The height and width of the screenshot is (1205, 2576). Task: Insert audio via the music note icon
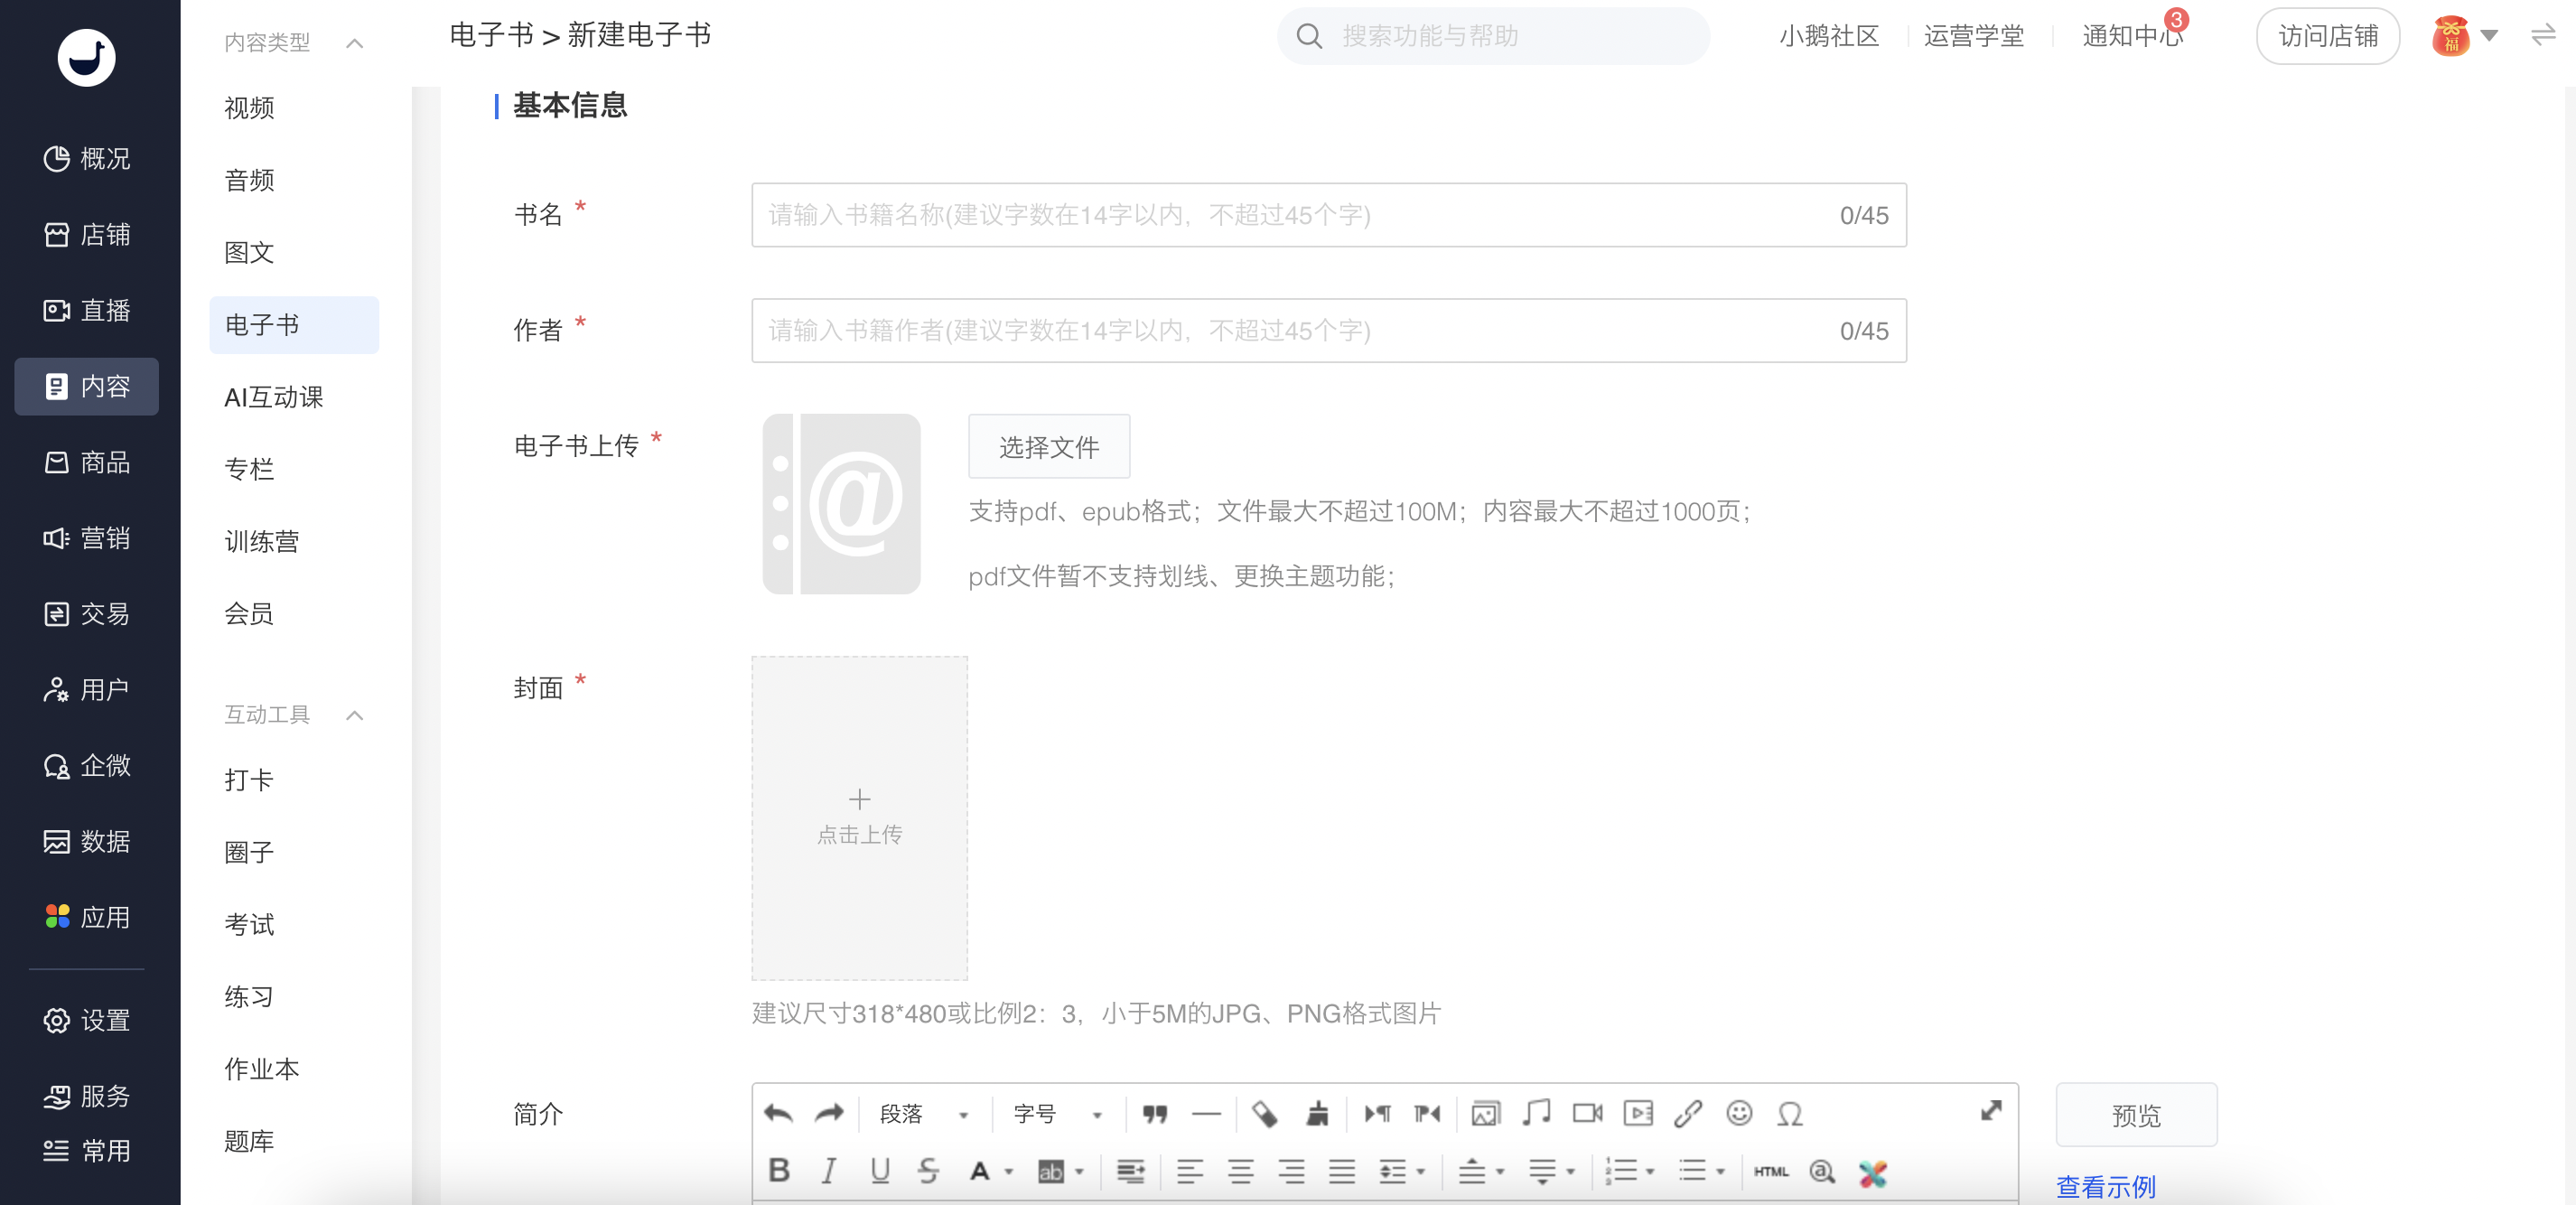[x=1536, y=1112]
